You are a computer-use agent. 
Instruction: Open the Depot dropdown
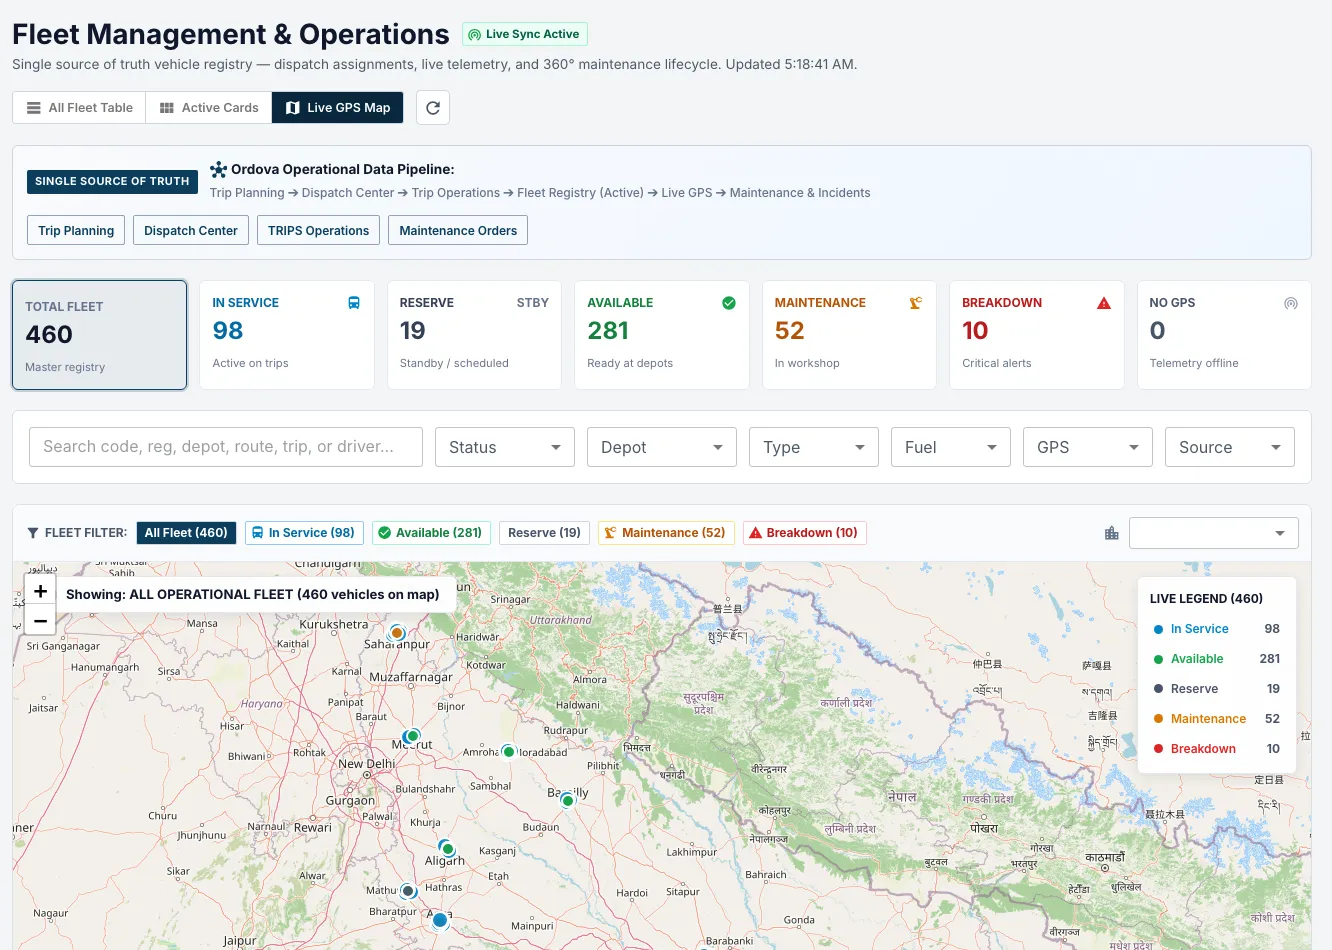(x=662, y=447)
